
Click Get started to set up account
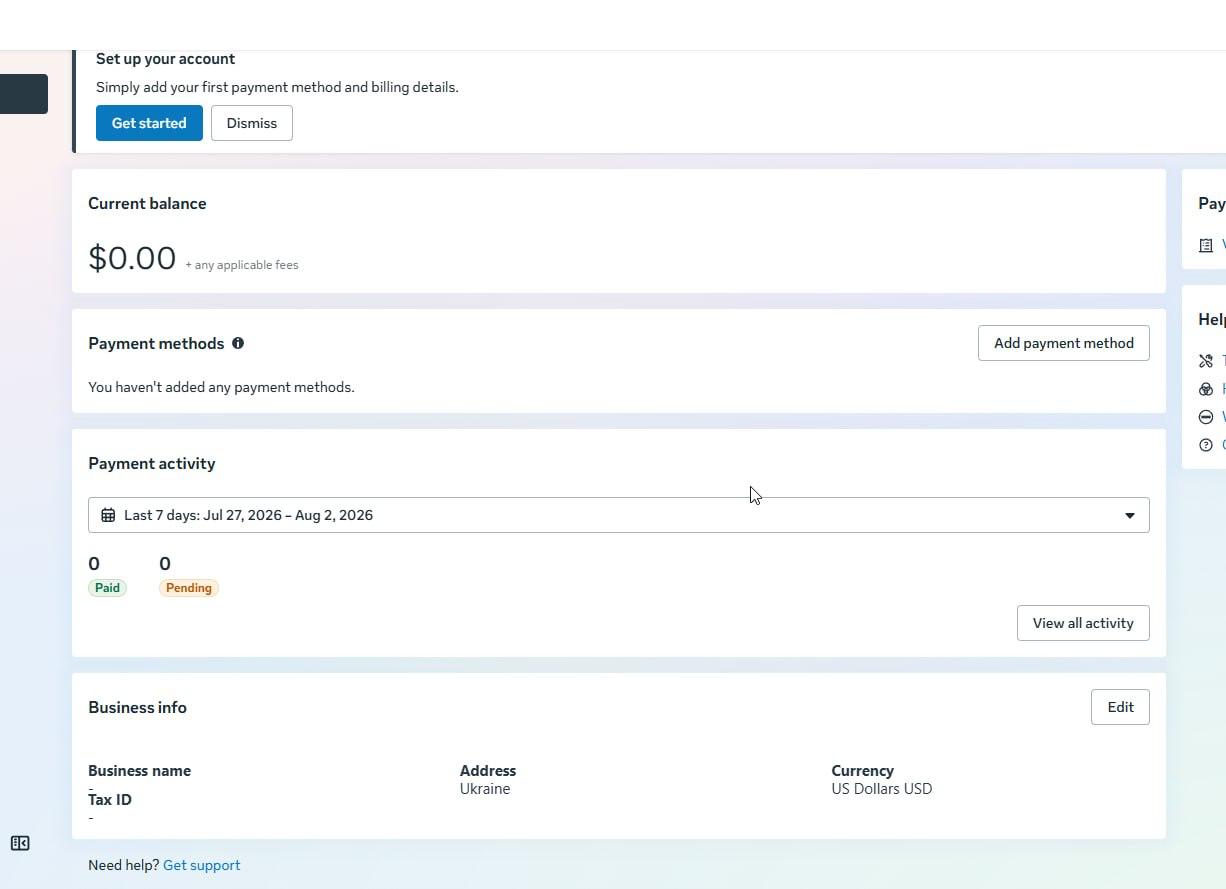149,123
